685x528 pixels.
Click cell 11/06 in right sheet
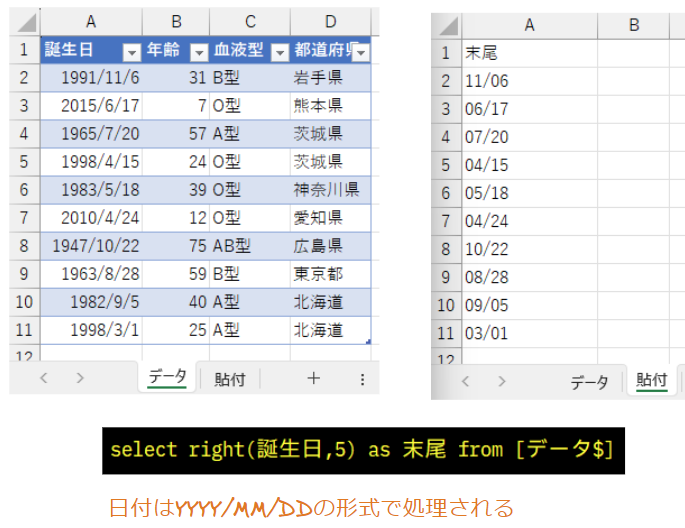(529, 81)
